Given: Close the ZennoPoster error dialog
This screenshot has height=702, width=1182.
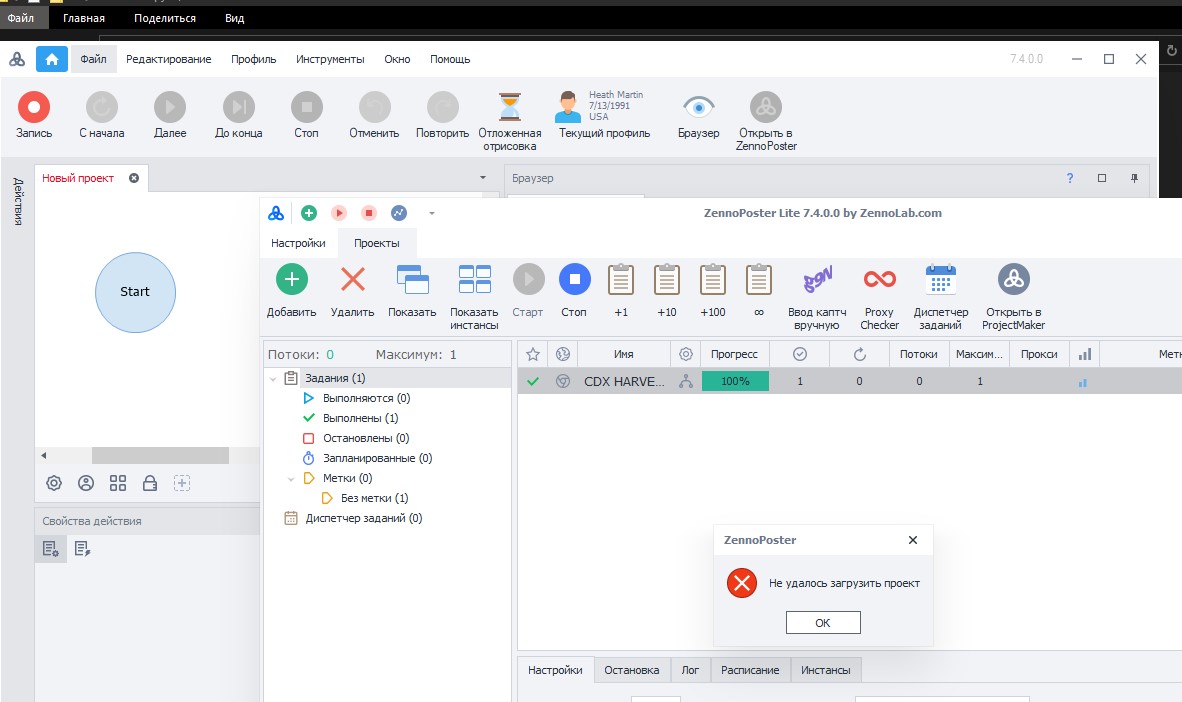Looking at the screenshot, I should (913, 540).
